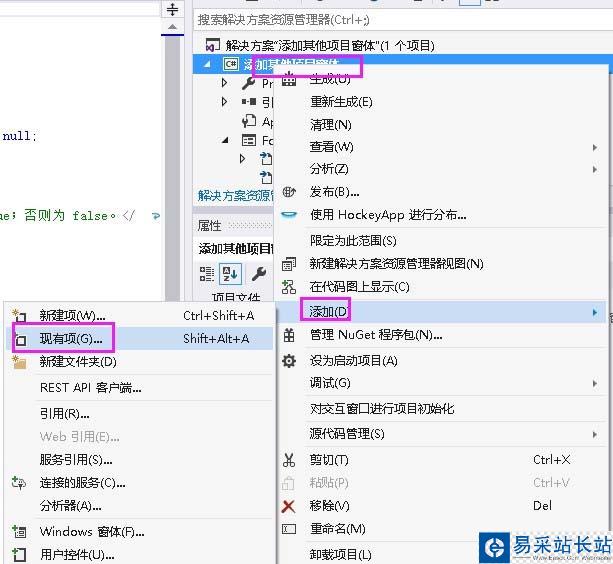Expand the Properties tree node

click(224, 82)
